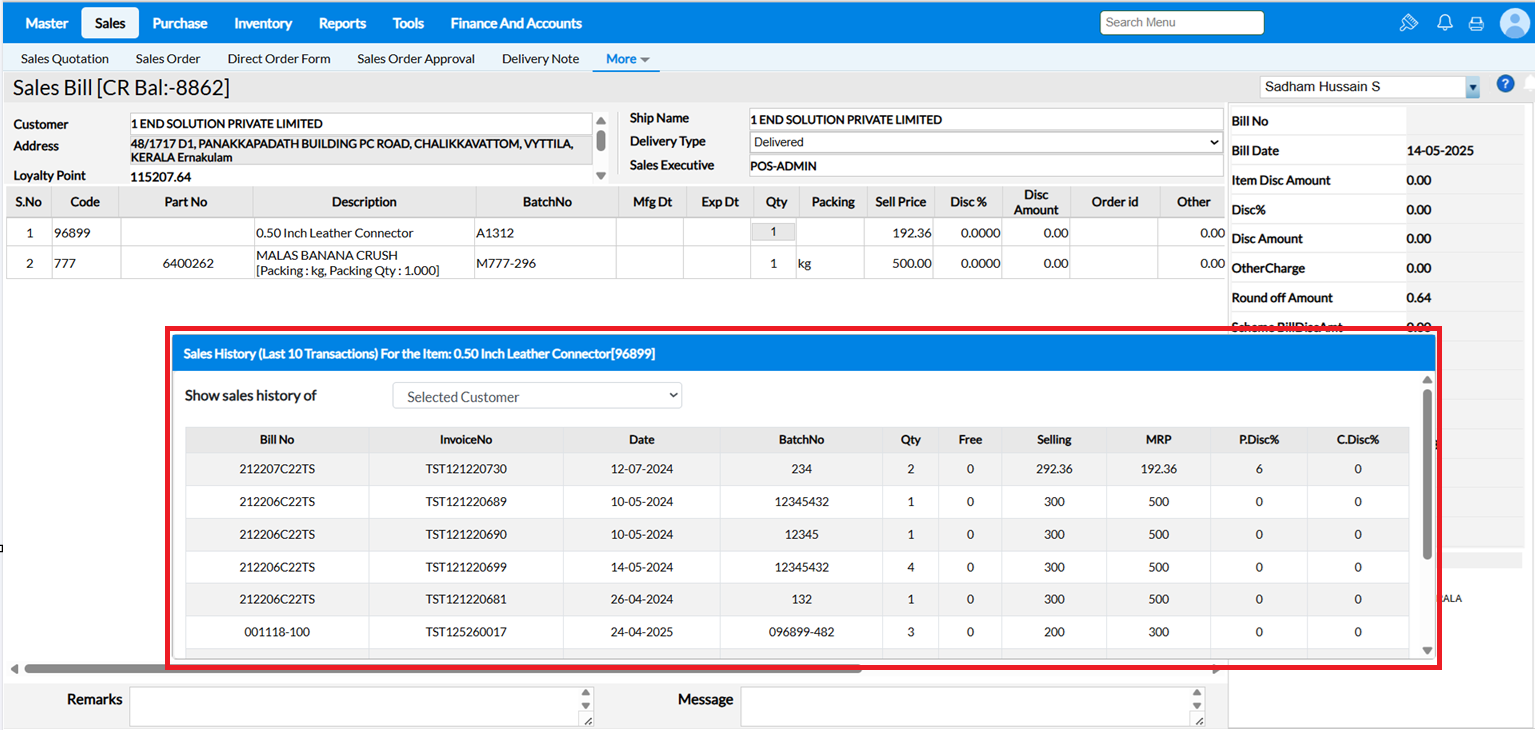Viewport: 1535px width, 730px height.
Task: Open the blue help question mark icon
Action: (x=1505, y=84)
